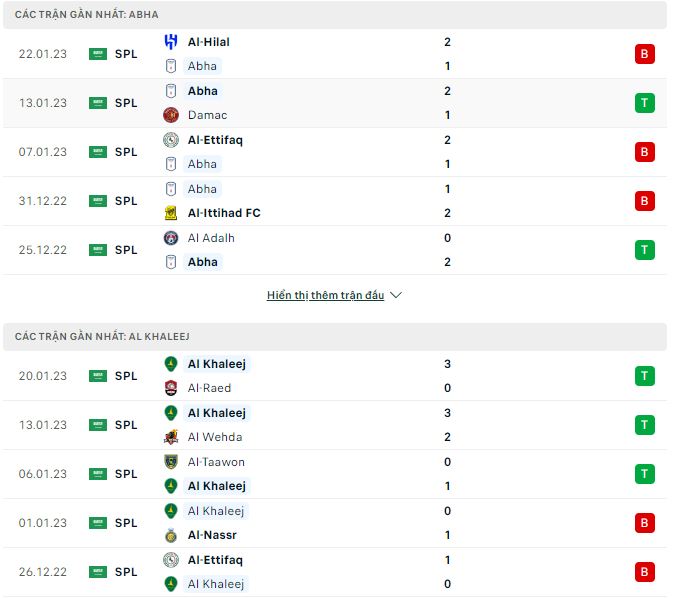Select the Al-Ettifaq team name on 07.01.23
The height and width of the screenshot is (598, 677).
(x=215, y=140)
